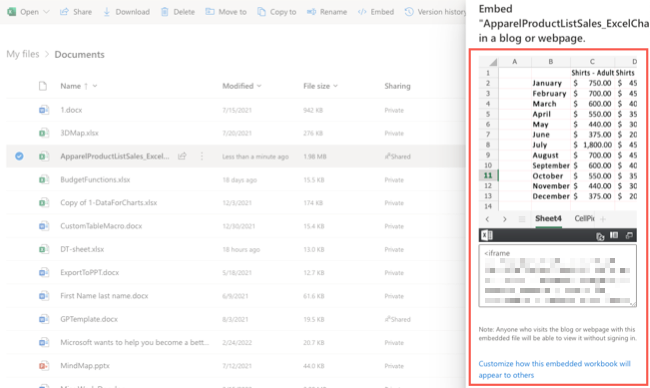
Task: Open DT-sheet.xlsx
Action: [82, 249]
